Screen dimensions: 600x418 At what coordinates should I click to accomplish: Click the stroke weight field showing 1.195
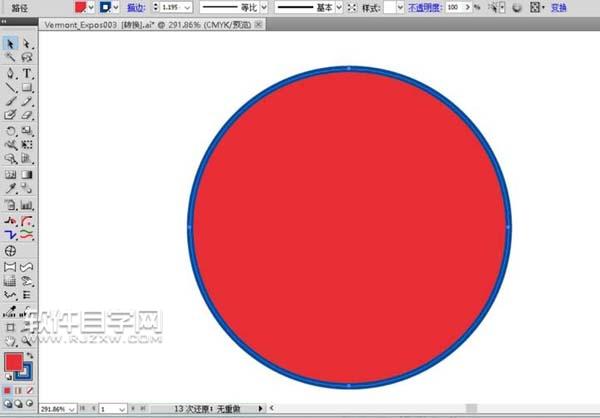(171, 7)
